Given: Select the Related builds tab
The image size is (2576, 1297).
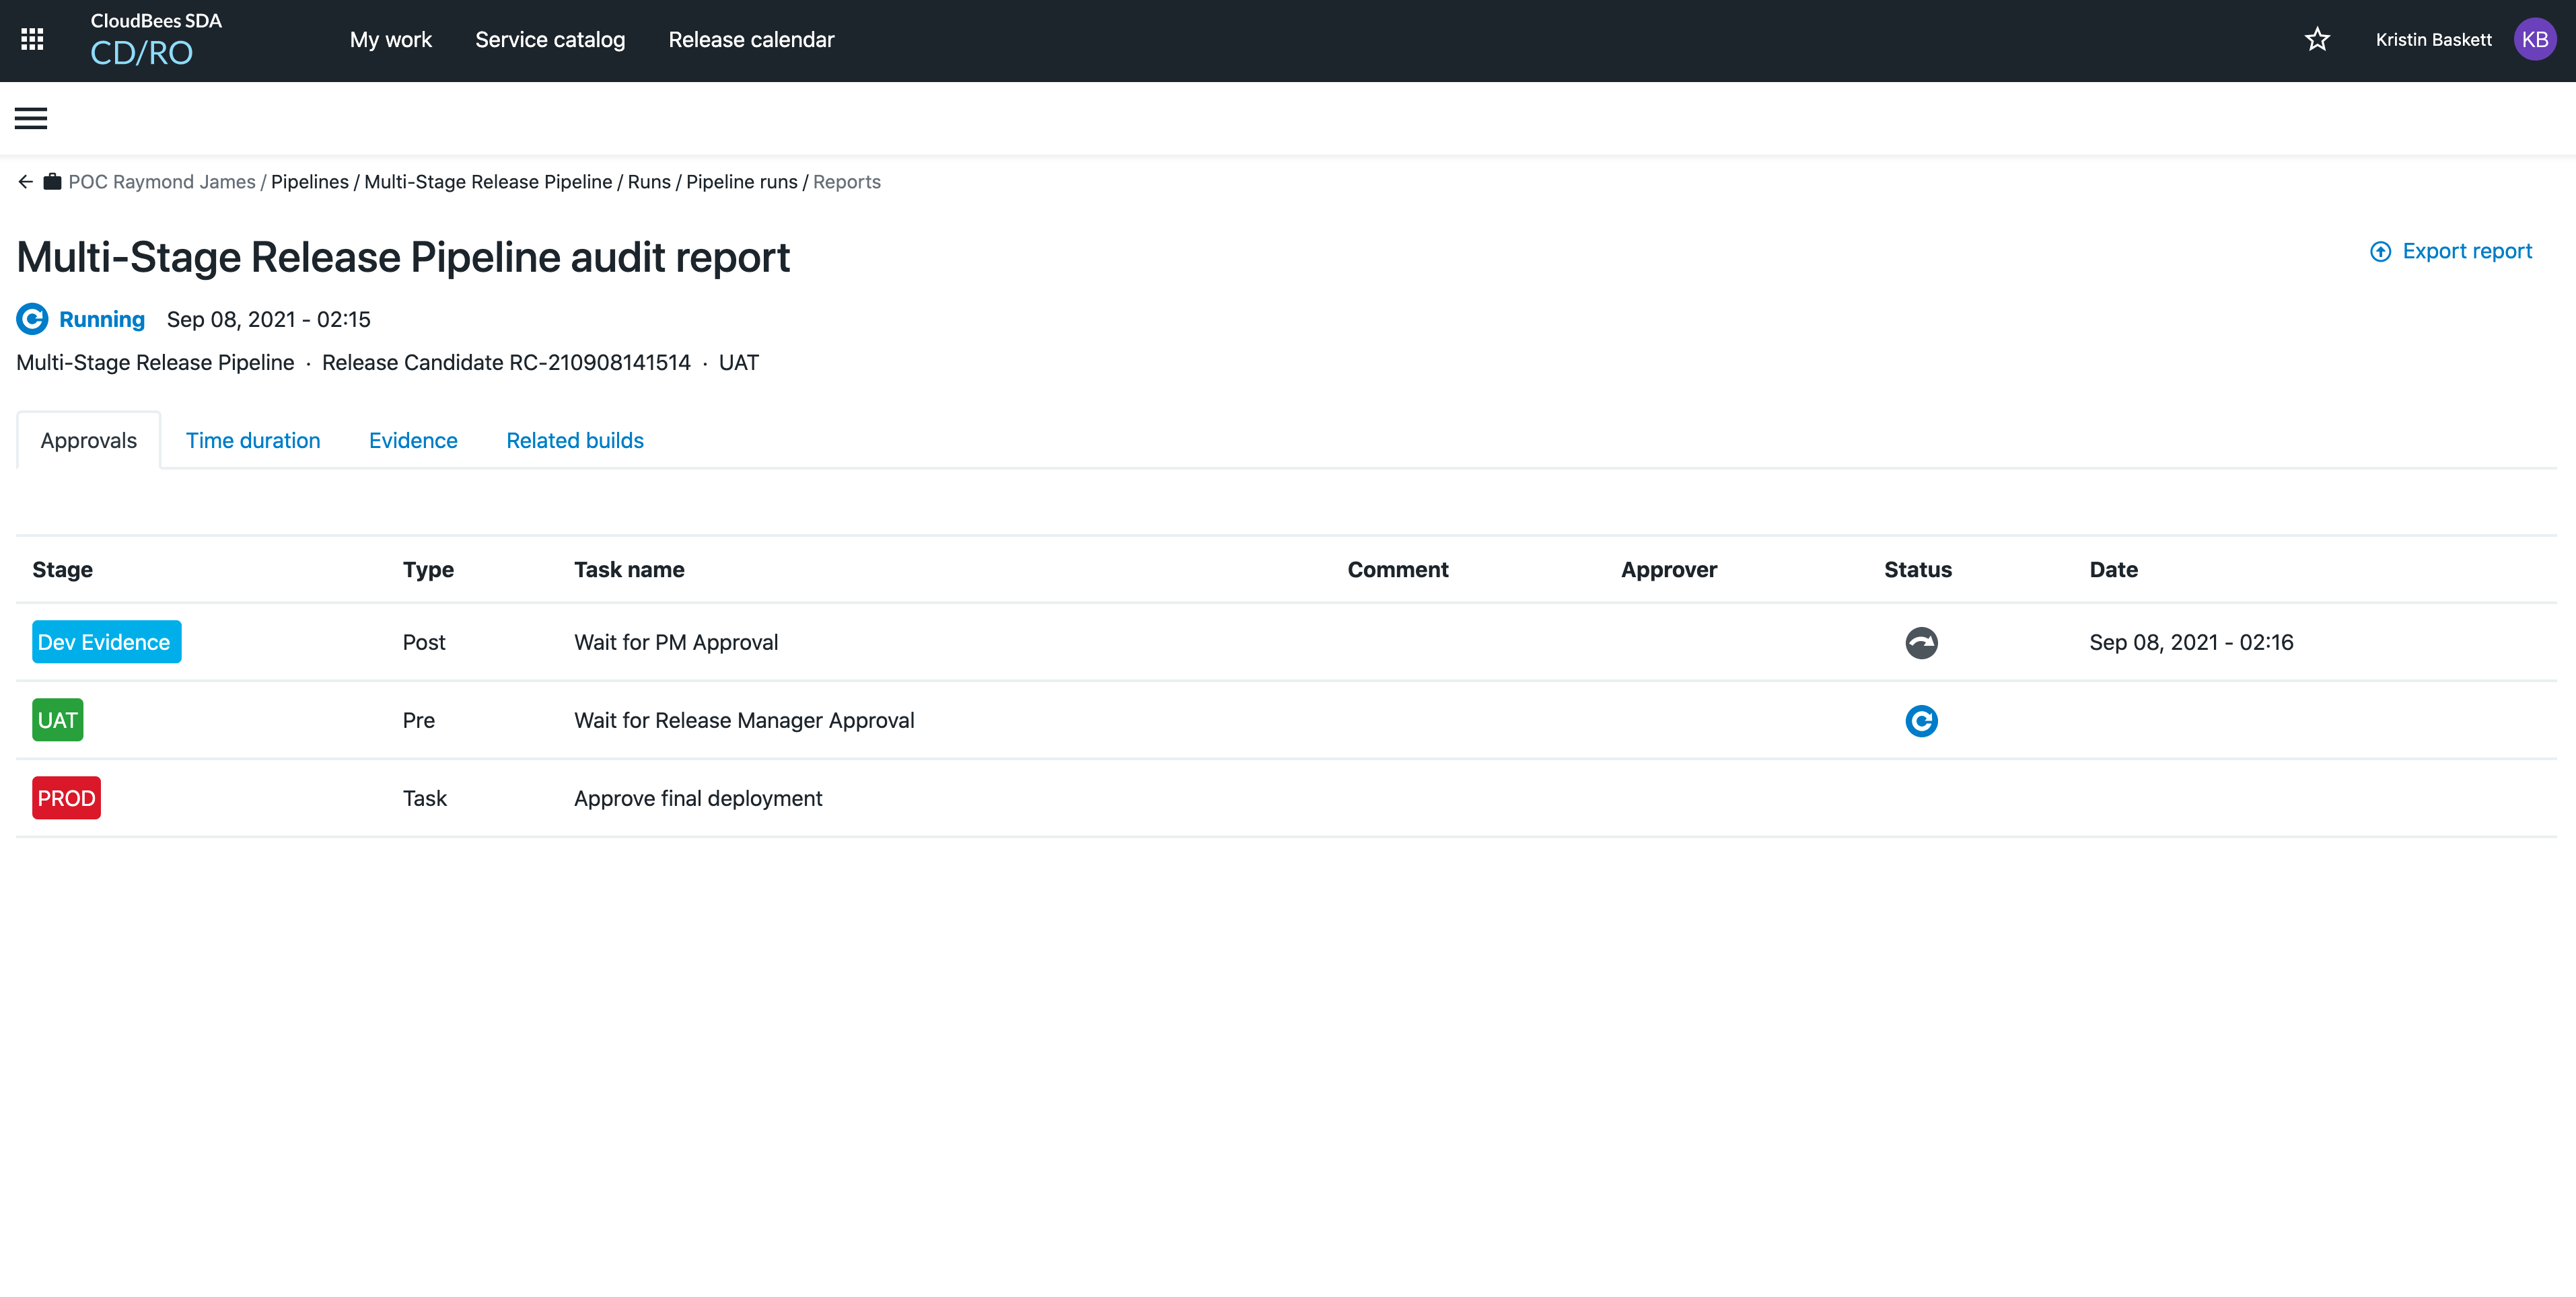Looking at the screenshot, I should [574, 440].
